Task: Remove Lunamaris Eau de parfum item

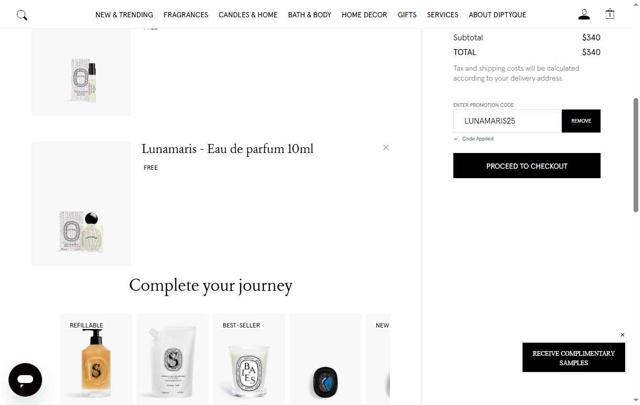Action: tap(386, 147)
